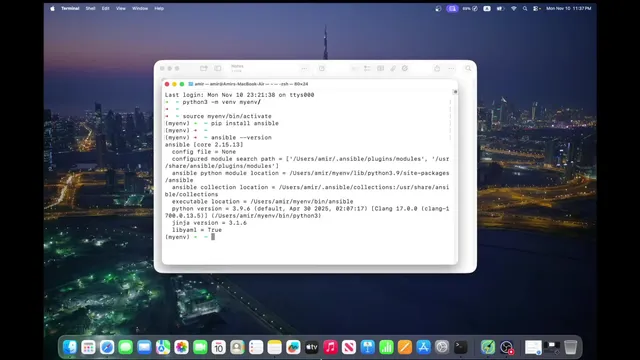Launch FaceTime from the Dock
This screenshot has width=640, height=360.
coord(200,347)
